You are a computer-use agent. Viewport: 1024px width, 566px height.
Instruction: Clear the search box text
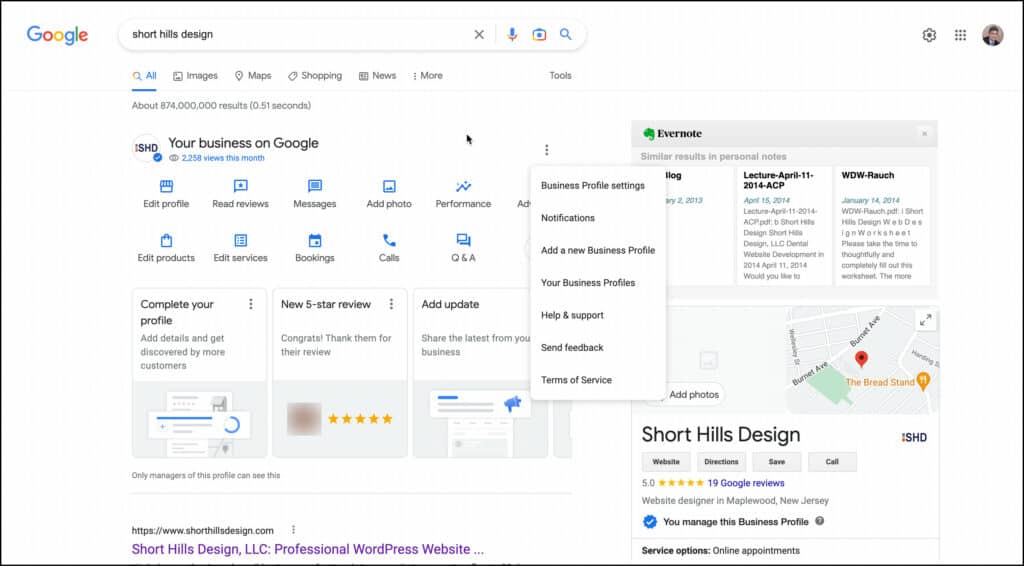tap(479, 35)
